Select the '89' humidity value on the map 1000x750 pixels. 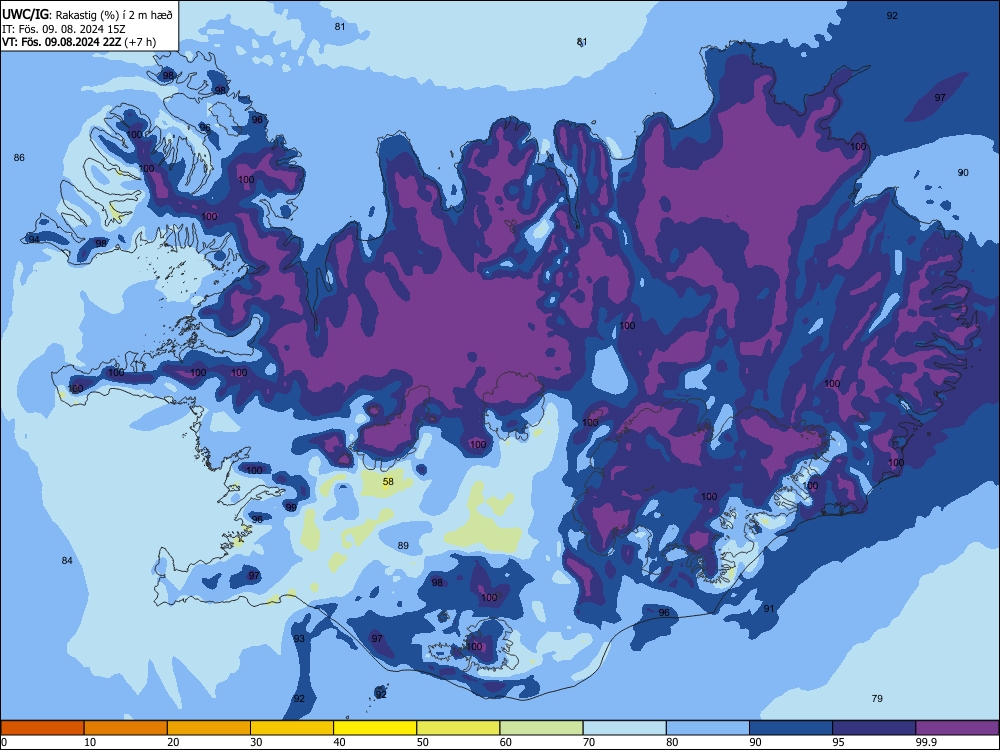pos(403,545)
